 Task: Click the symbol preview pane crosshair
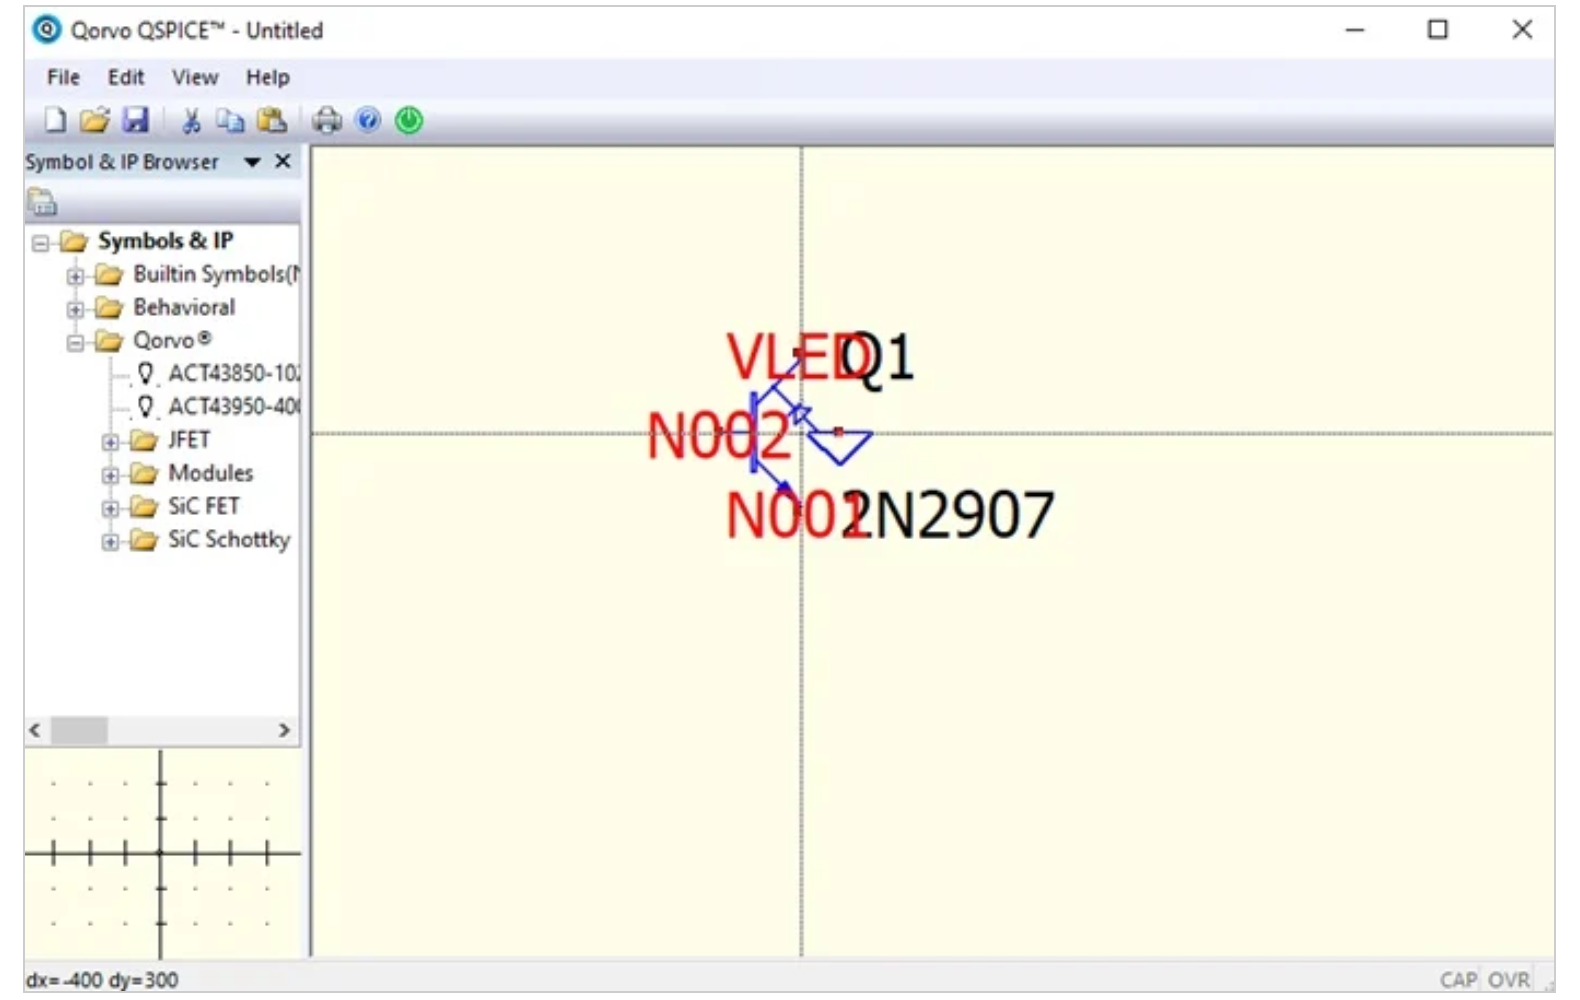coord(161,854)
